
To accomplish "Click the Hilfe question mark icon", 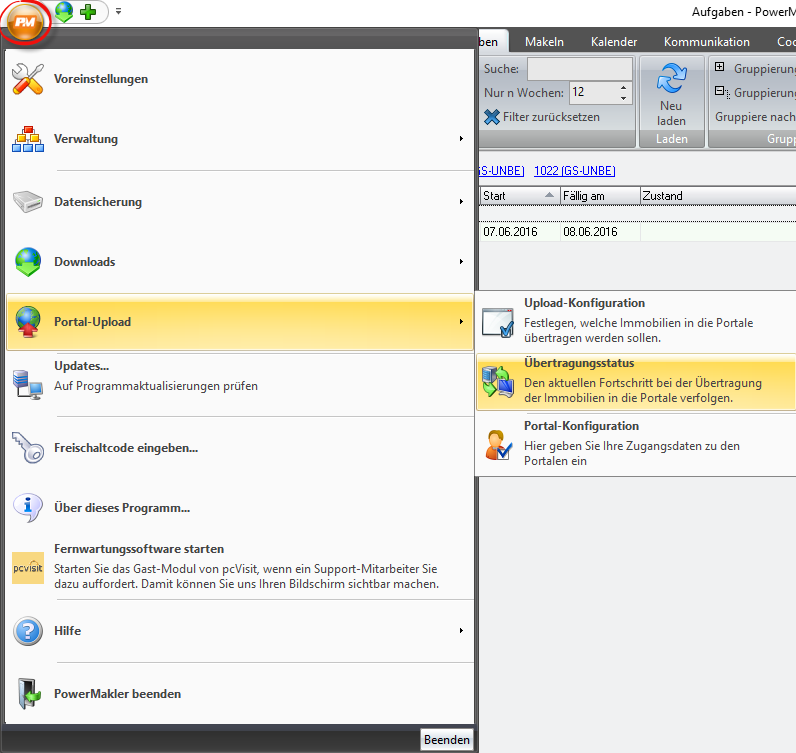I will pyautogui.click(x=28, y=631).
